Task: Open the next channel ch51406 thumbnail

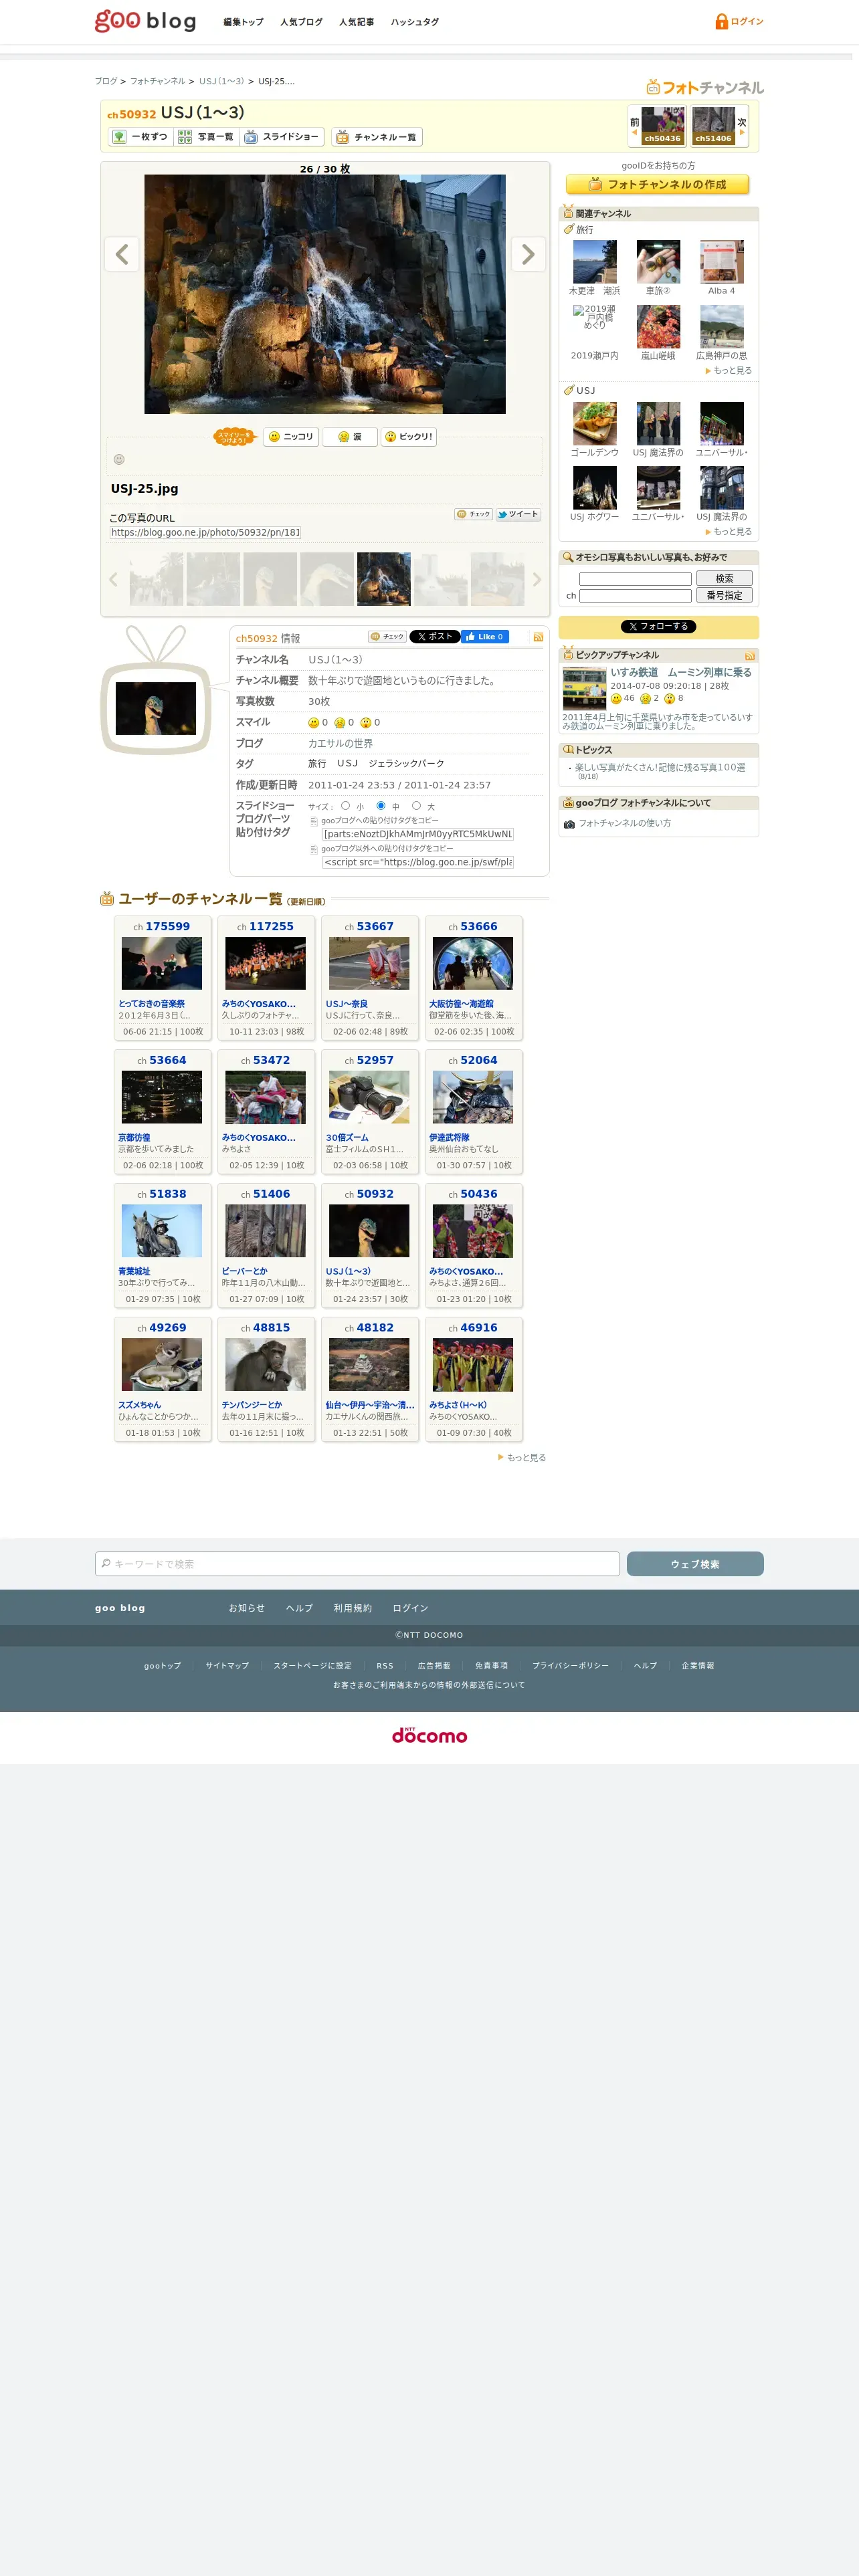Action: coord(713,126)
